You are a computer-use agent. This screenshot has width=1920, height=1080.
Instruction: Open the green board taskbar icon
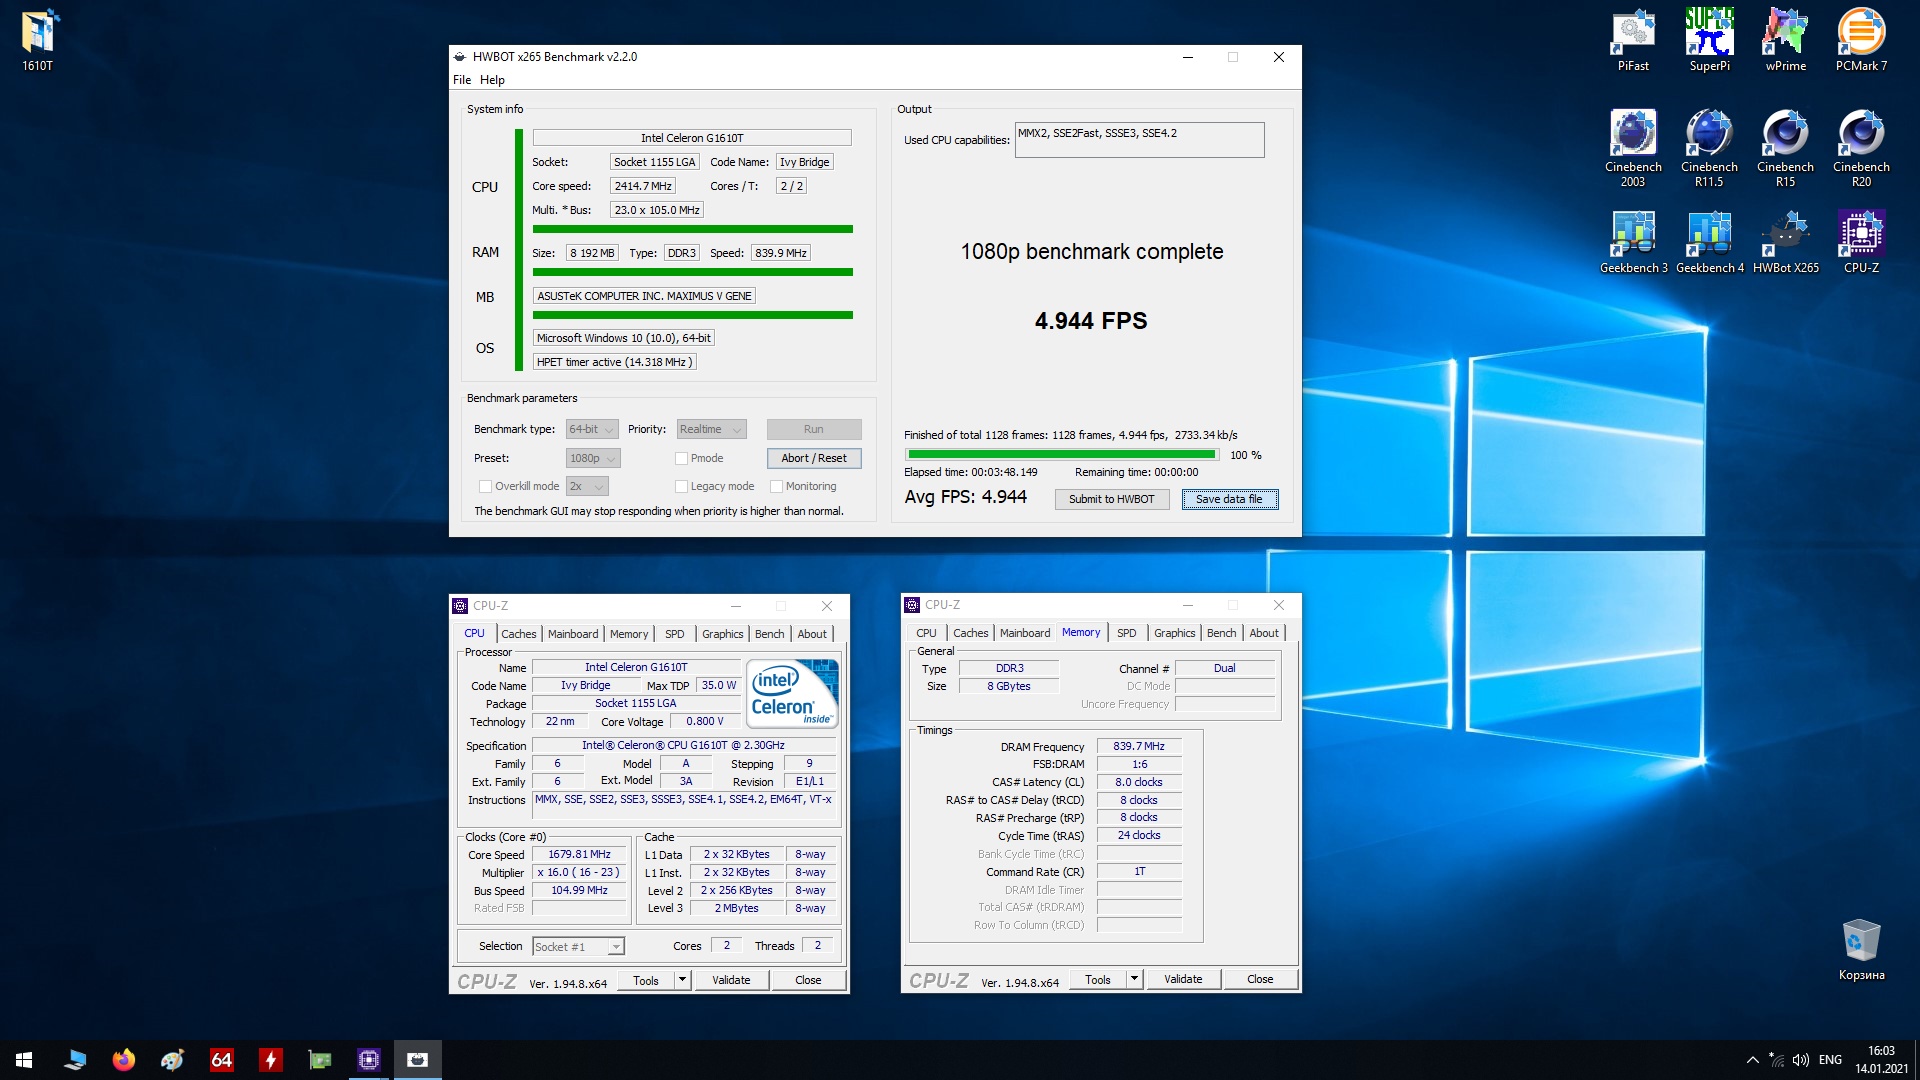[x=320, y=1060]
